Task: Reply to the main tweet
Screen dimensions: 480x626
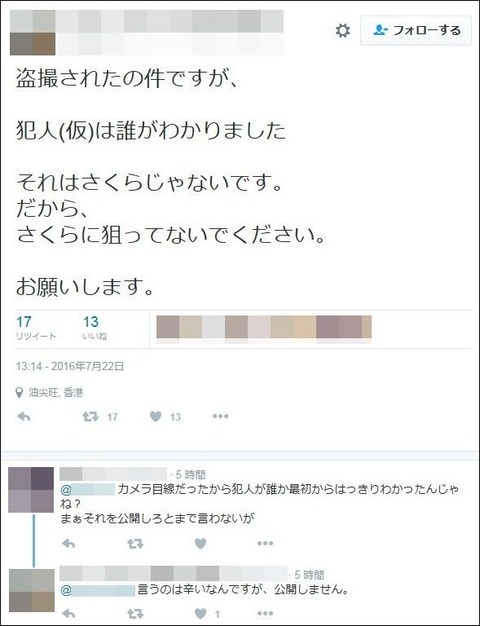Action: [x=24, y=417]
